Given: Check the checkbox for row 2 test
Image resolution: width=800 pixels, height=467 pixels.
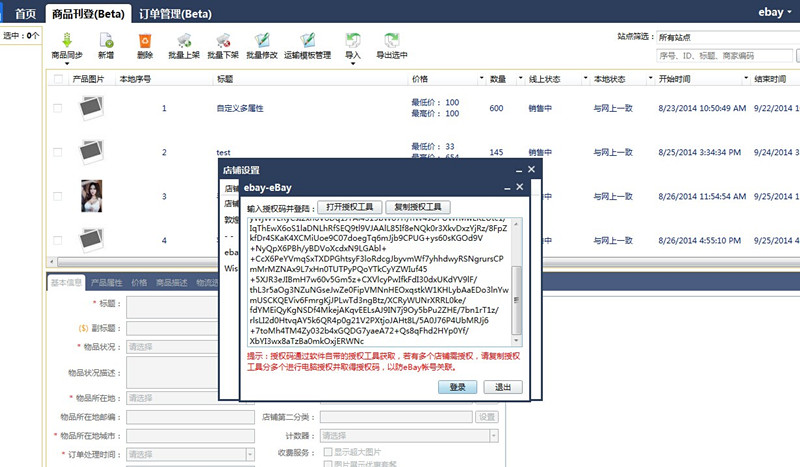Looking at the screenshot, I should (58, 152).
